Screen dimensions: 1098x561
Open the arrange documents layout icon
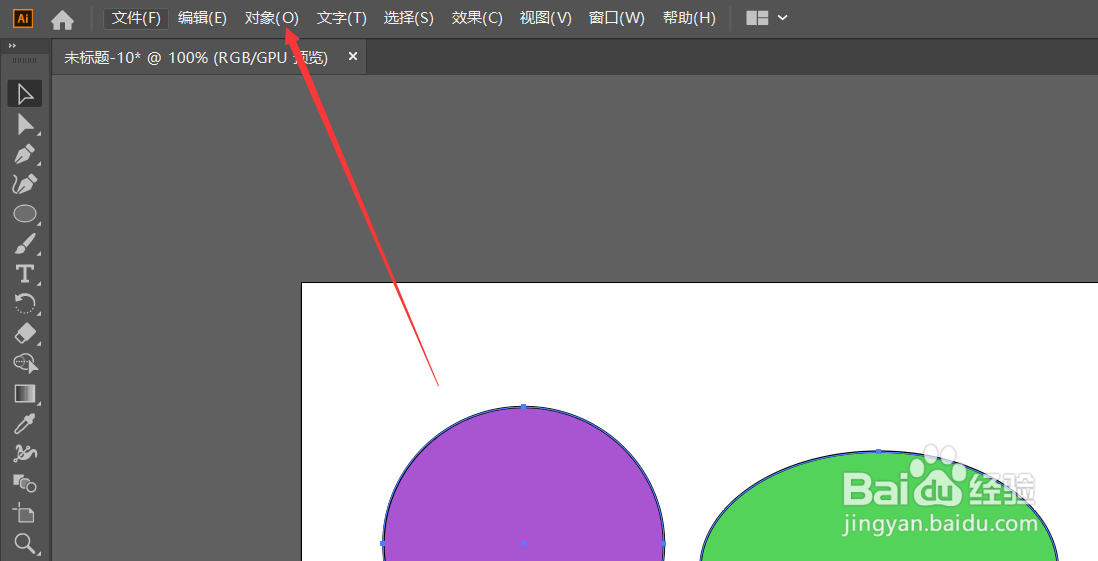pyautogui.click(x=757, y=18)
